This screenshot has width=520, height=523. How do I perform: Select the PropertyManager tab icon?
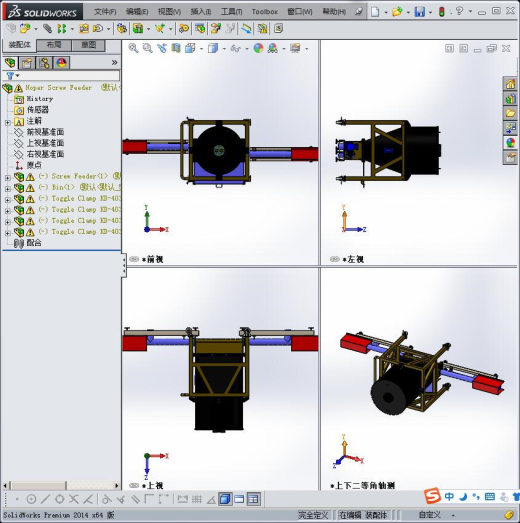pyautogui.click(x=27, y=63)
